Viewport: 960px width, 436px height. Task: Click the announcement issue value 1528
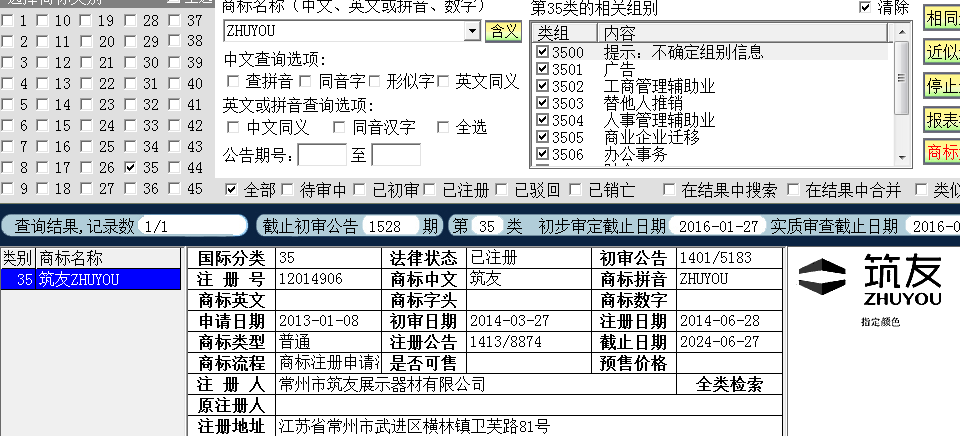pos(390,226)
